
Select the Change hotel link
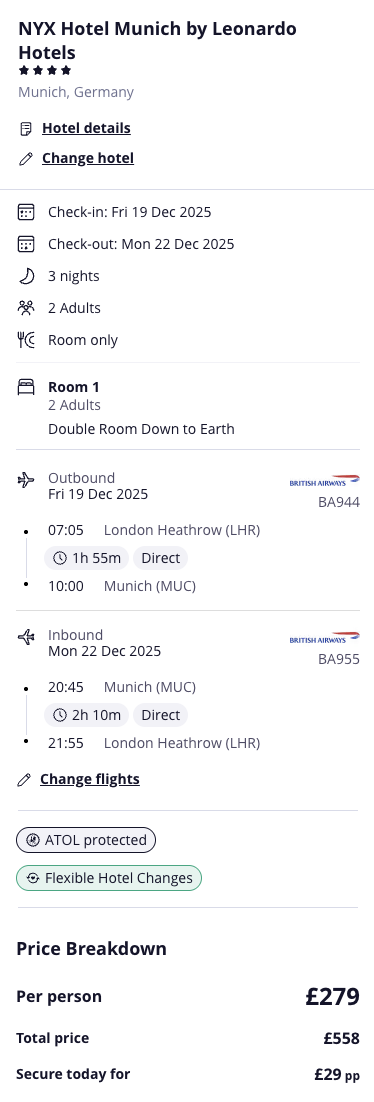[88, 159]
